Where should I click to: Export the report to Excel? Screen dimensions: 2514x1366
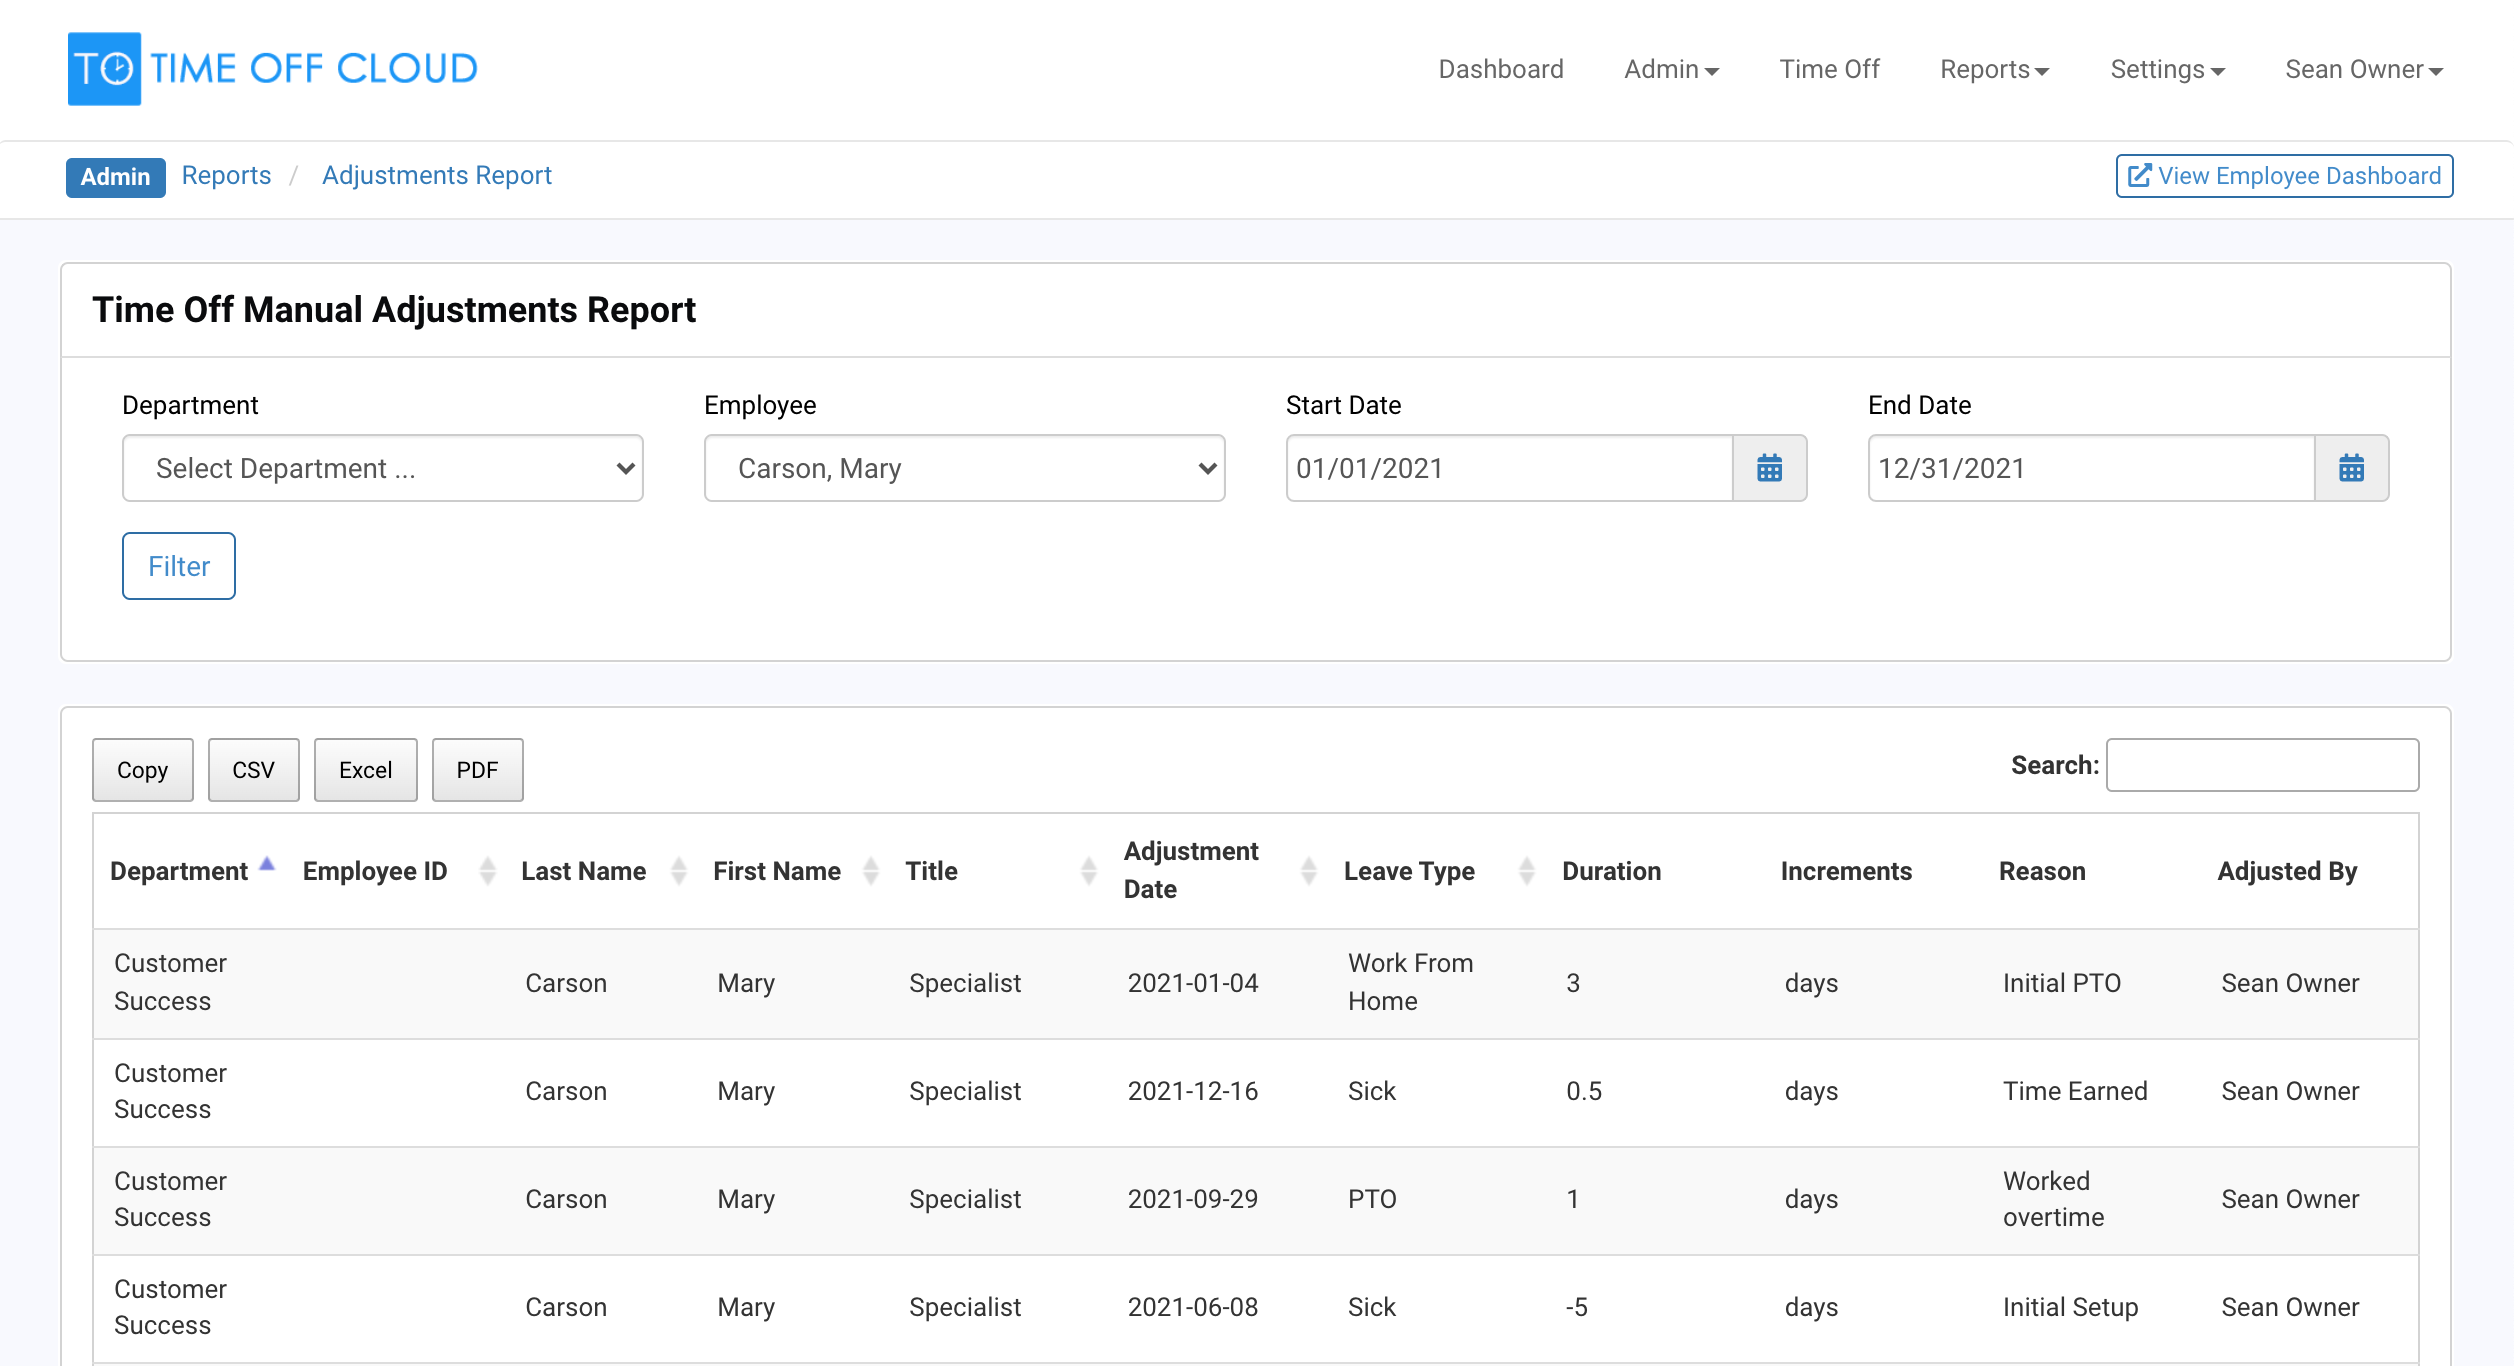pos(365,770)
